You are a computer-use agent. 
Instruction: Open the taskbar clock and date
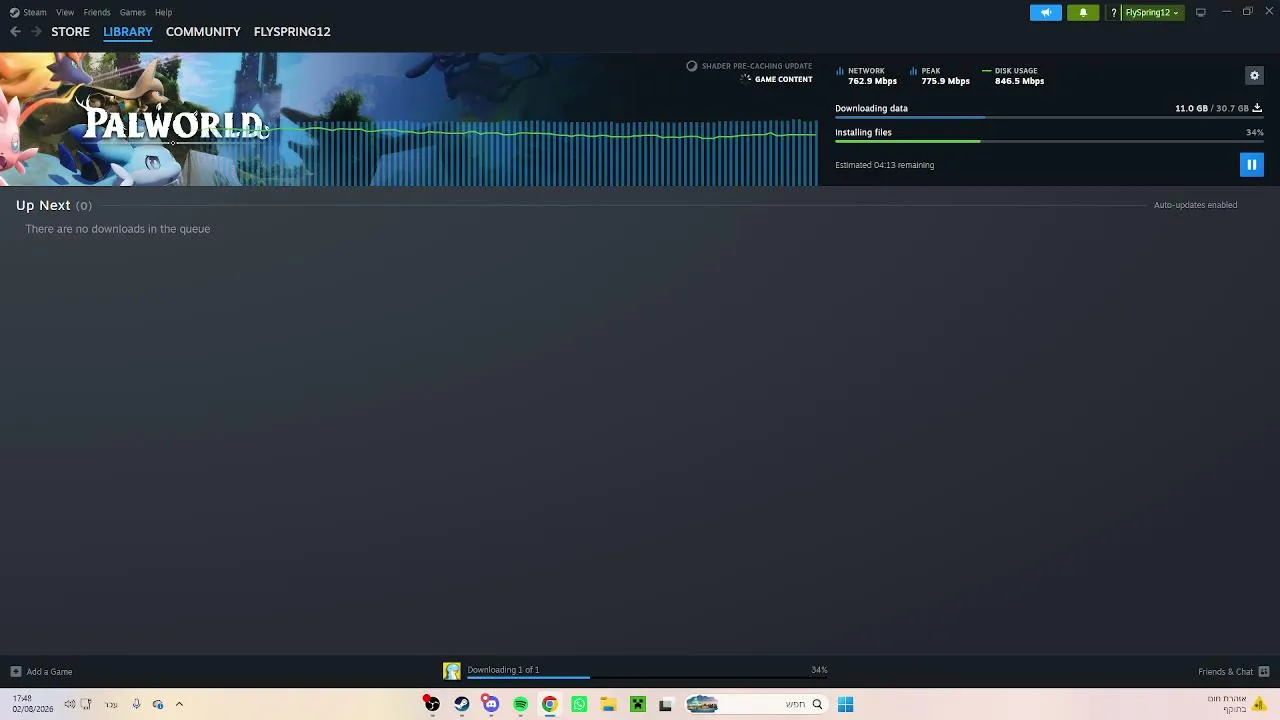tap(32, 704)
